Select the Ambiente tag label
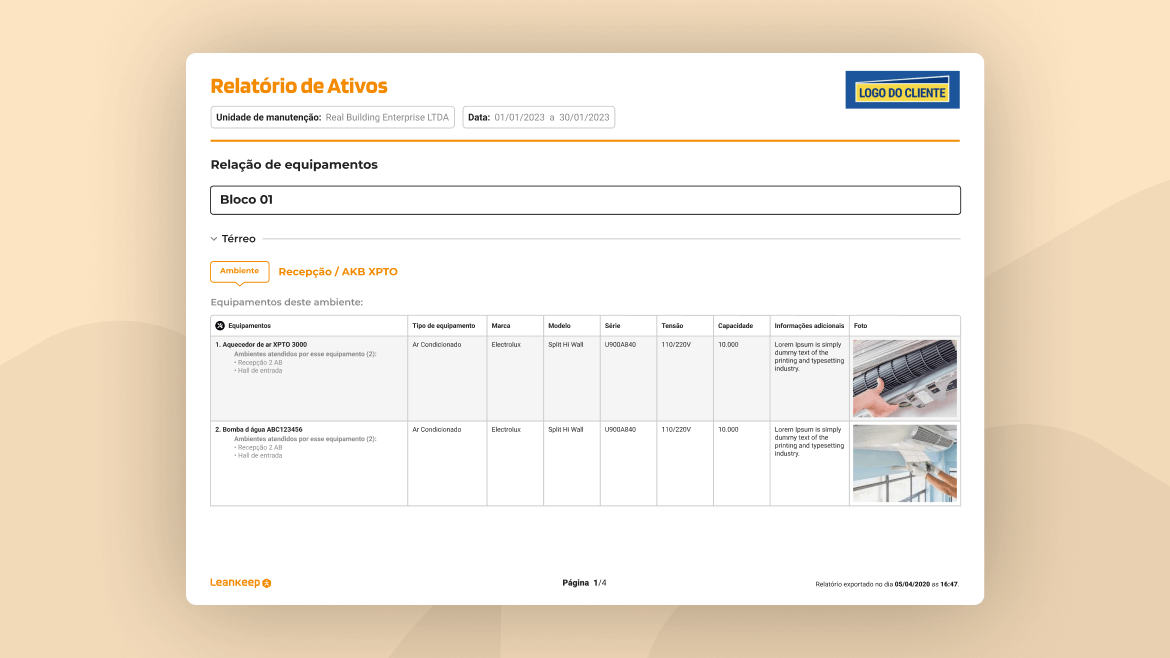Image resolution: width=1170 pixels, height=658 pixels. click(239, 271)
